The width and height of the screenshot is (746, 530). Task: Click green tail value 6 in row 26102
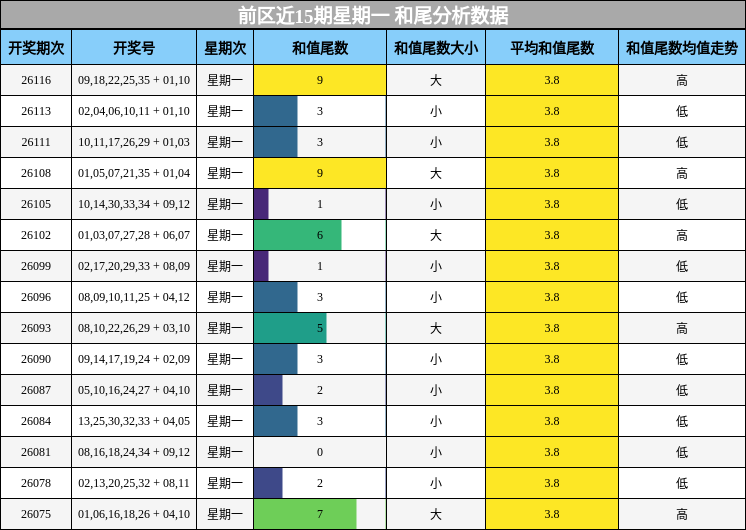click(x=320, y=235)
